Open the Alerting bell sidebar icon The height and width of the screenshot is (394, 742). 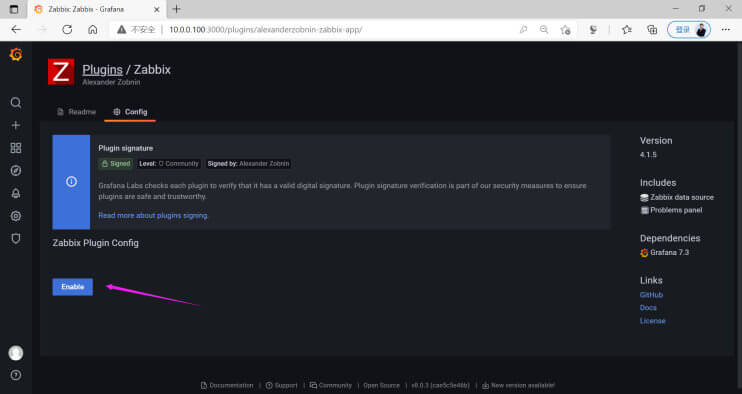[x=16, y=193]
